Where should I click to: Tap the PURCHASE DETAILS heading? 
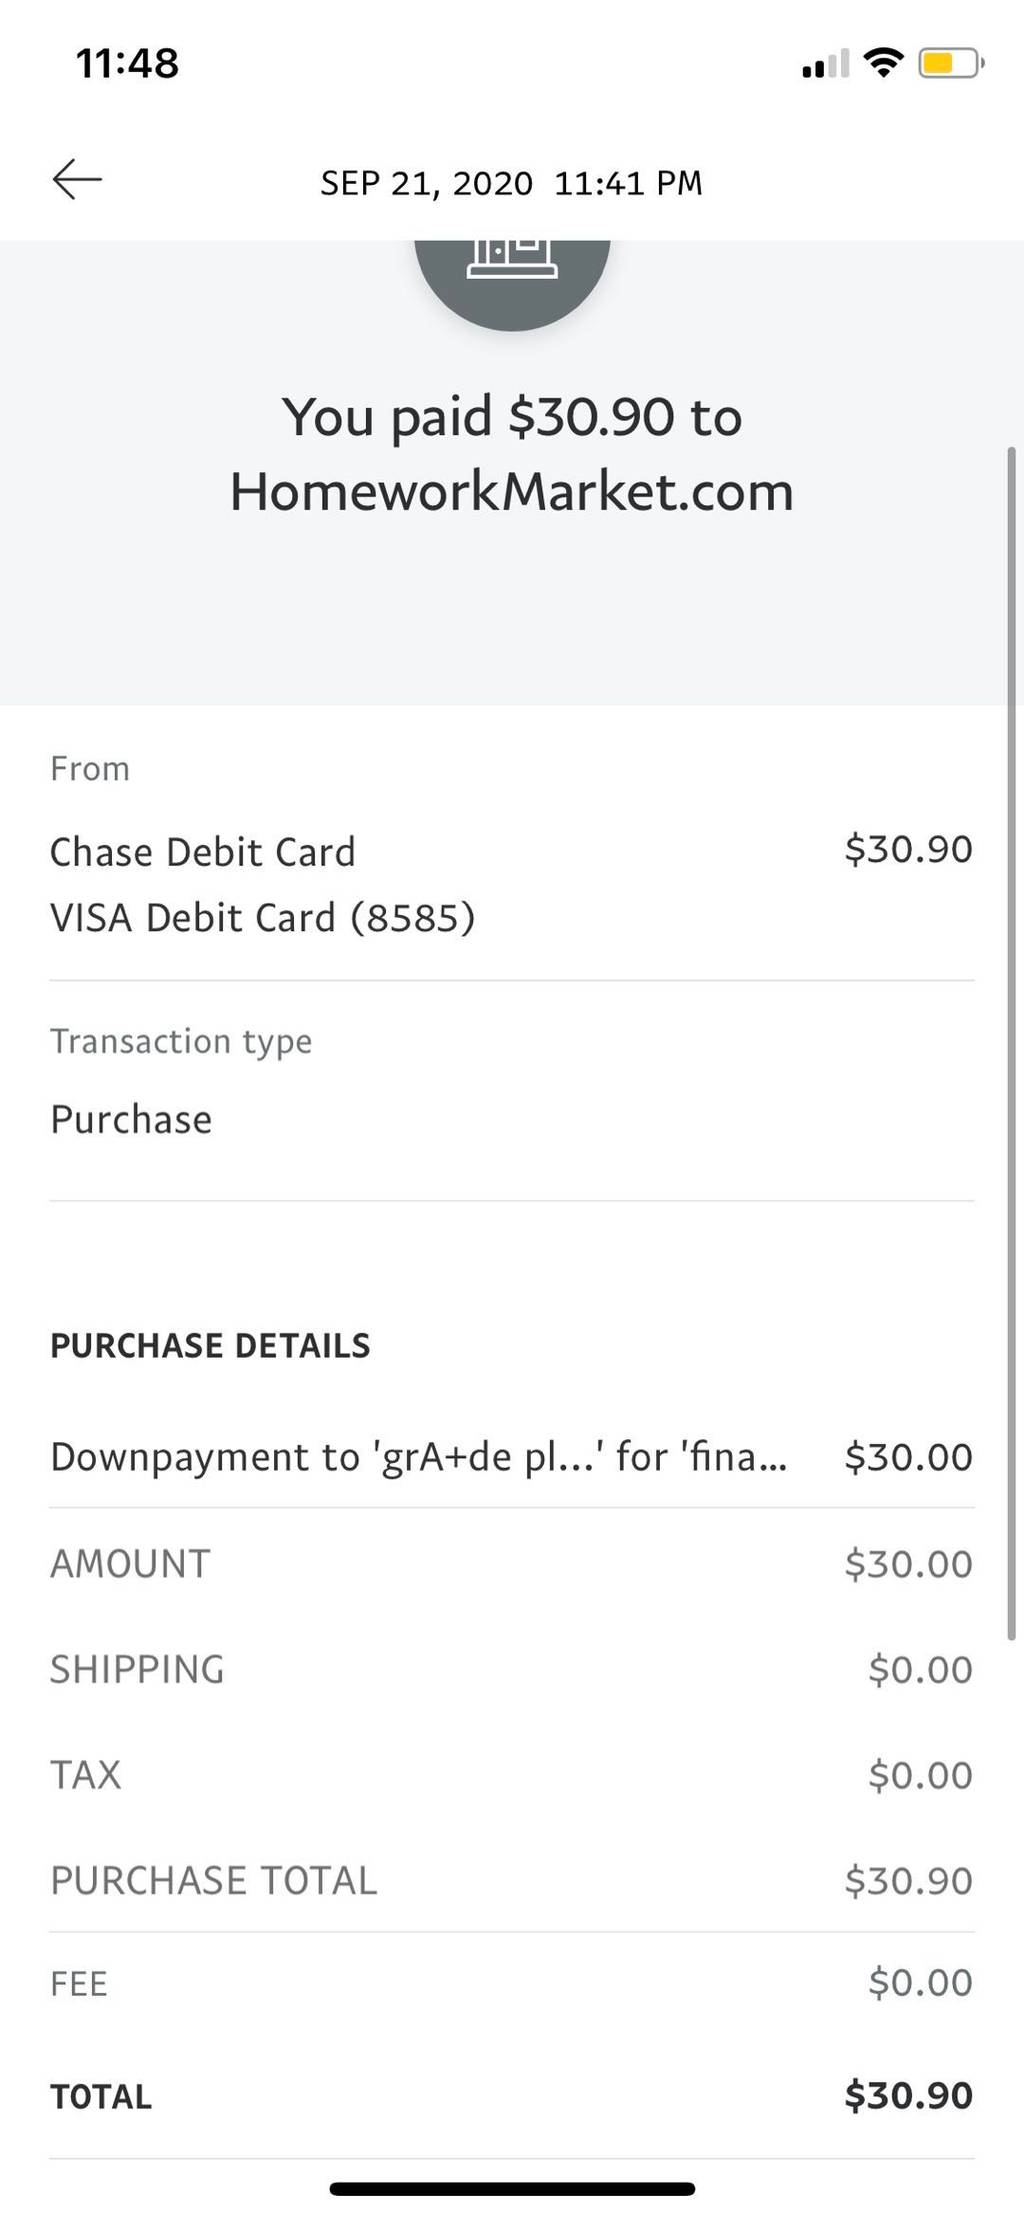(x=210, y=1346)
